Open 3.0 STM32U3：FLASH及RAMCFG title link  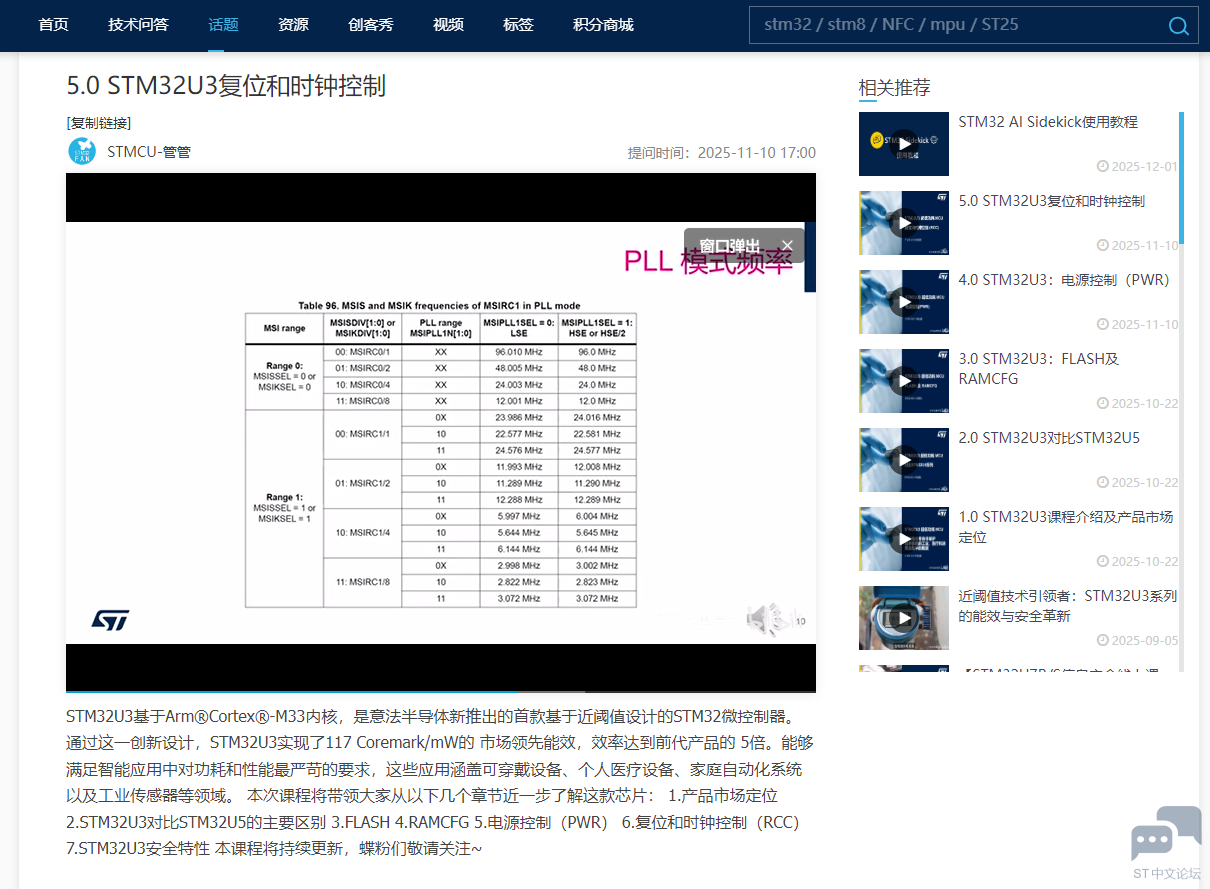coord(1039,369)
